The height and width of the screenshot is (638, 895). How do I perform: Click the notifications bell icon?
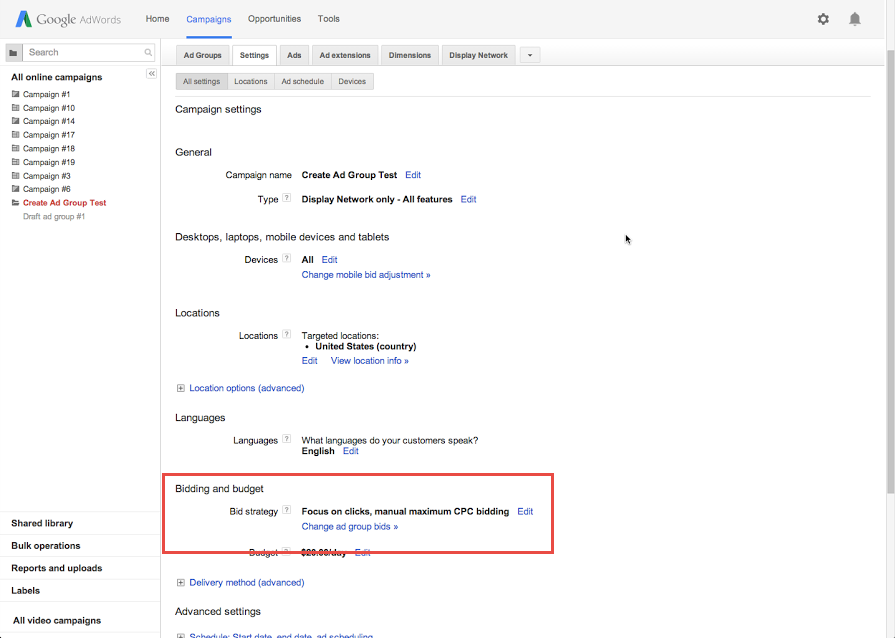(x=855, y=19)
